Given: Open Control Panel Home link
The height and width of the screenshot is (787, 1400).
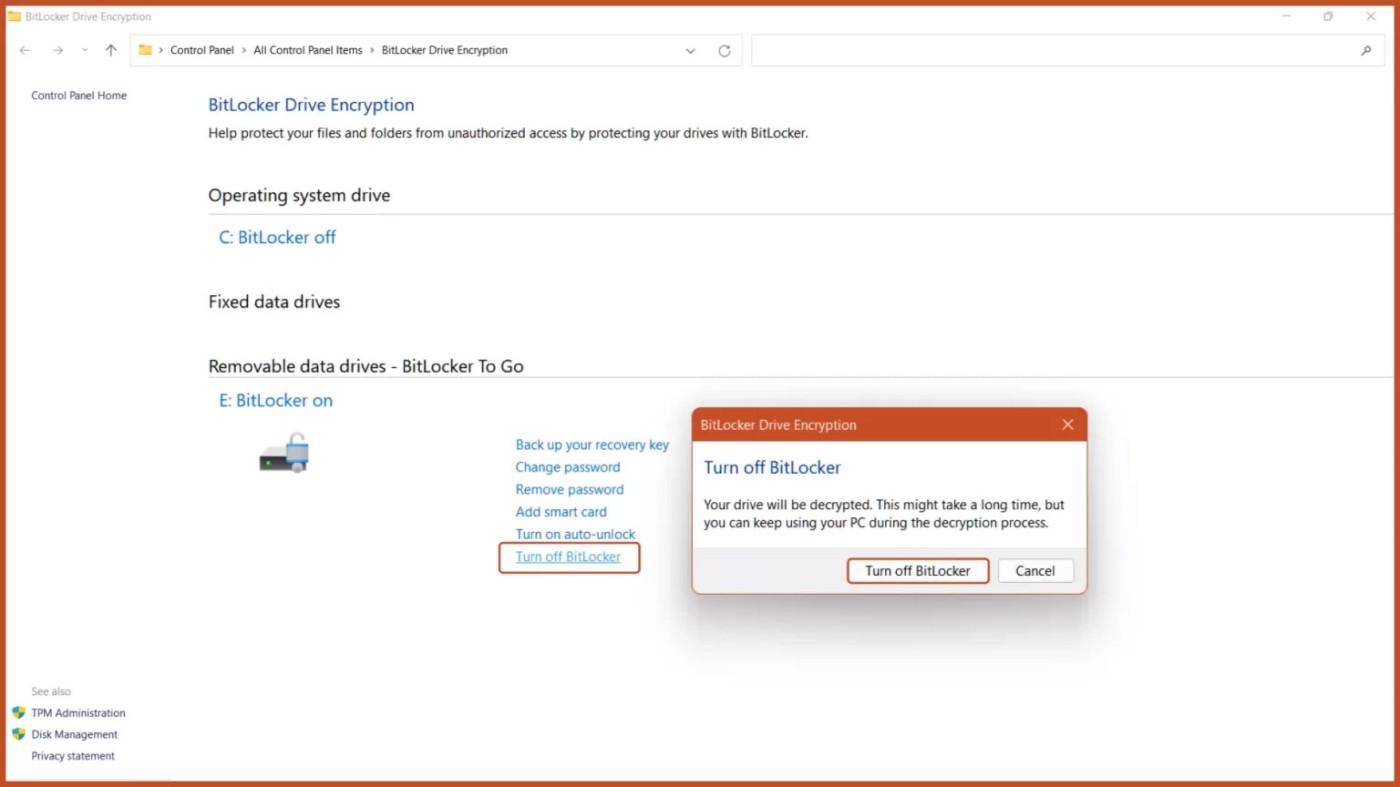Looking at the screenshot, I should 79,96.
